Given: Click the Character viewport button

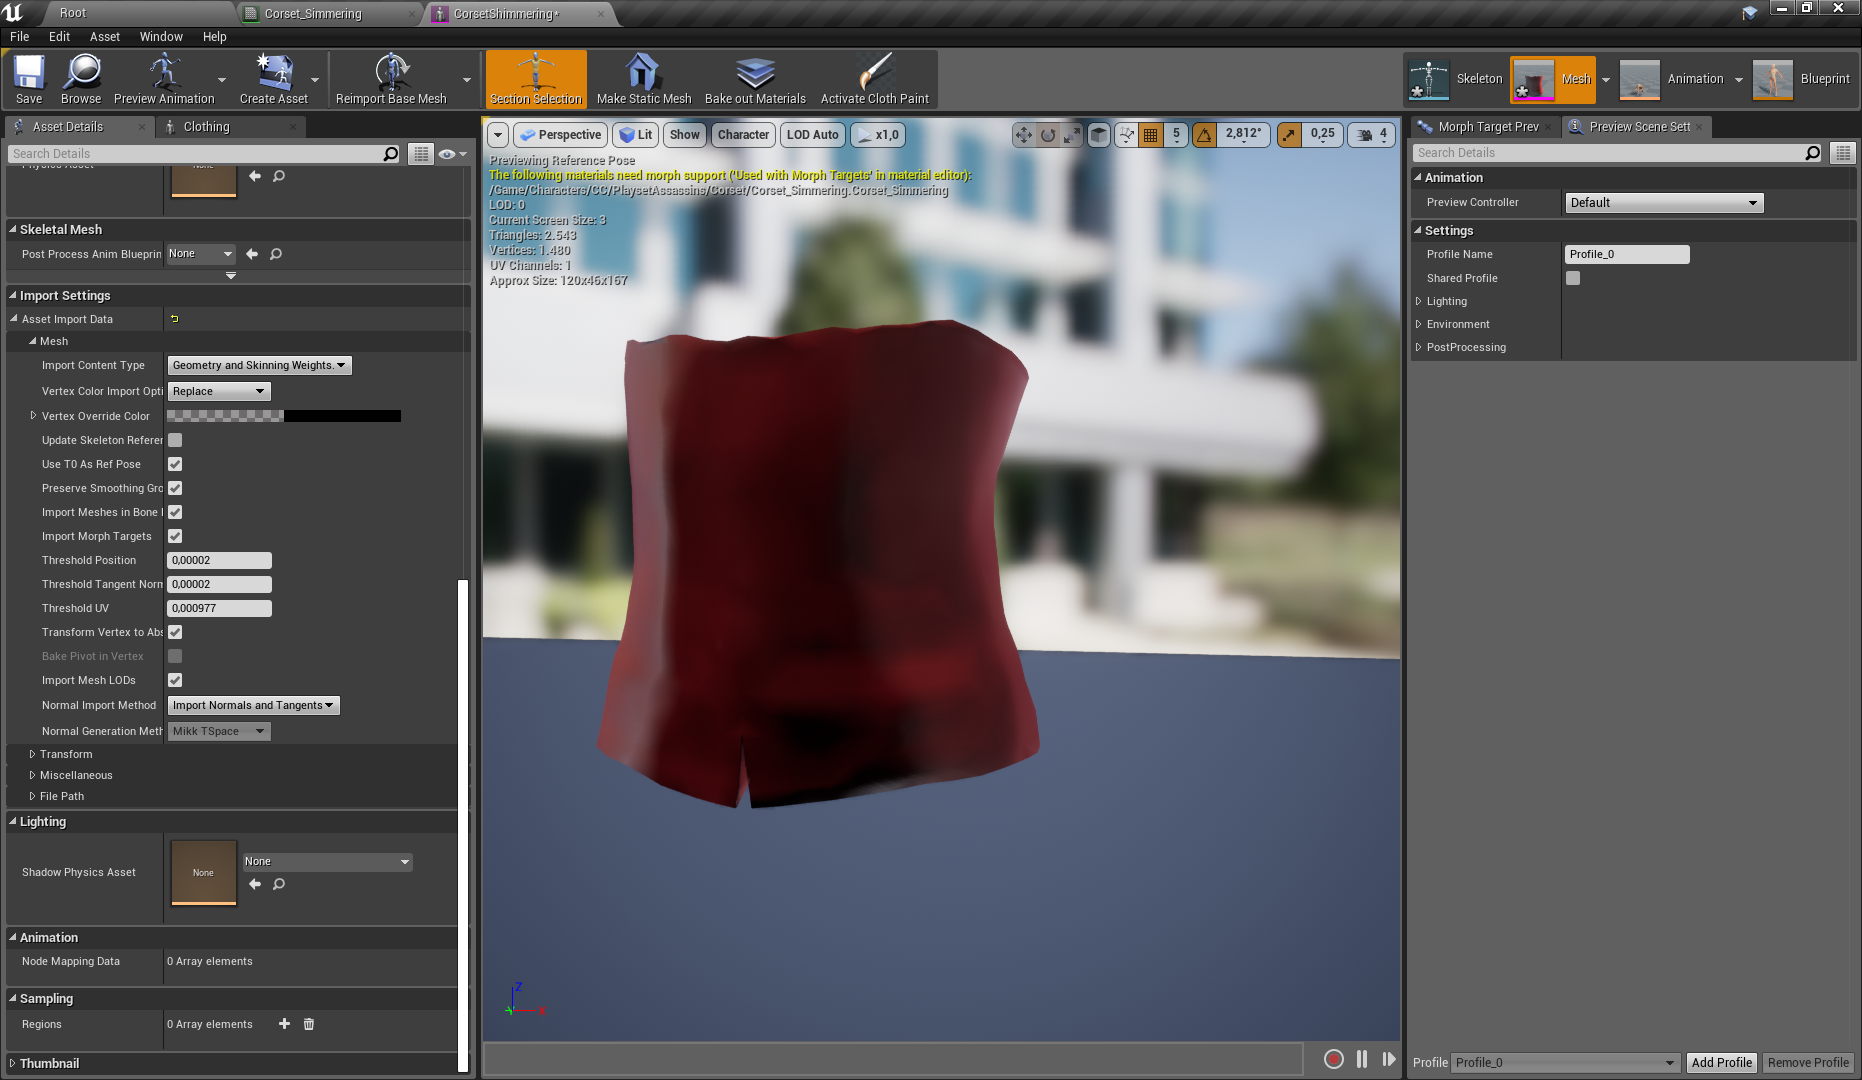Looking at the screenshot, I should [743, 135].
